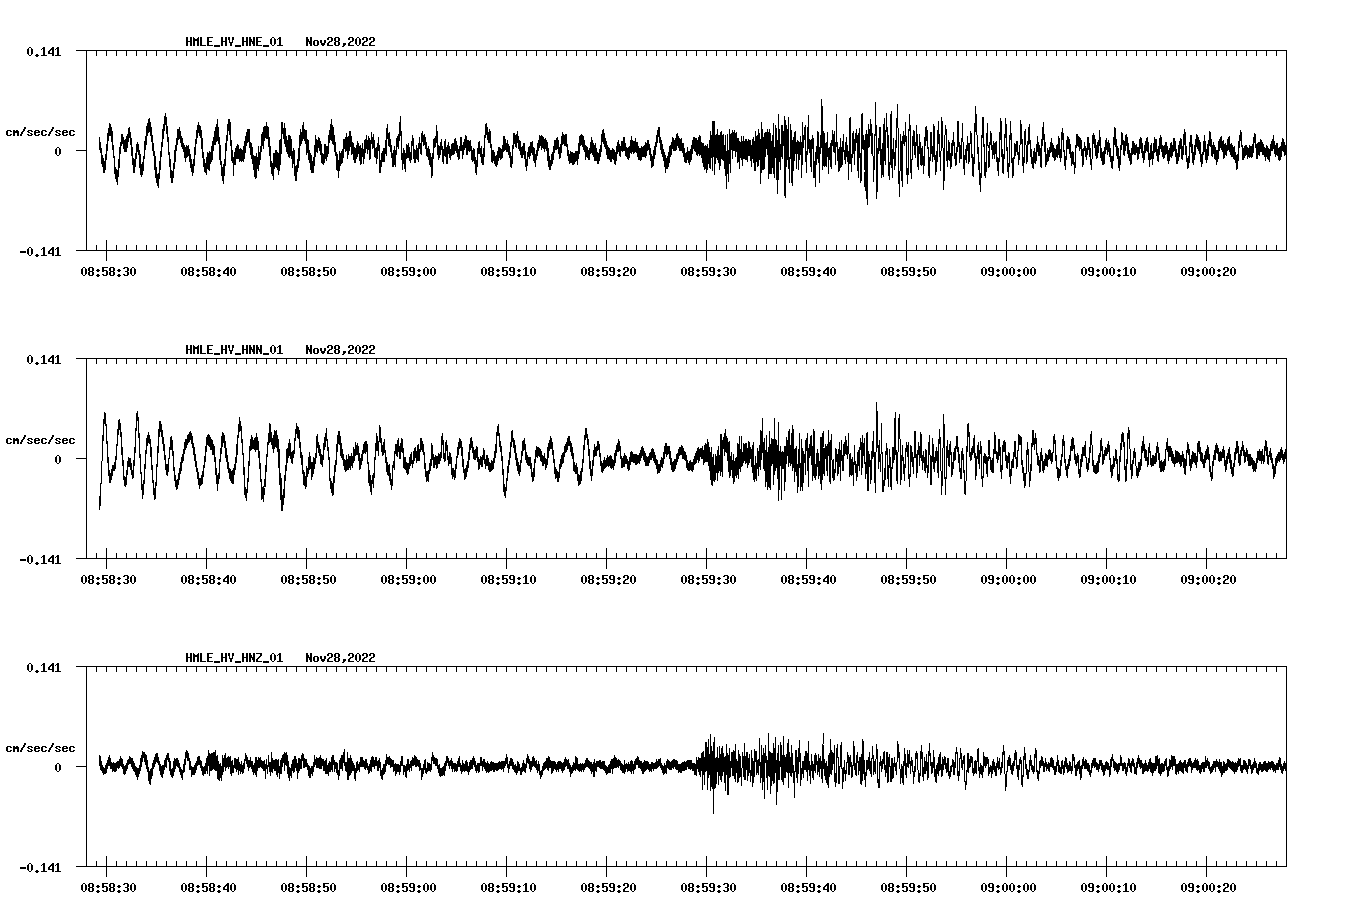
Task: Select 08:58:40 time label under HNE plot
Action: pos(208,271)
